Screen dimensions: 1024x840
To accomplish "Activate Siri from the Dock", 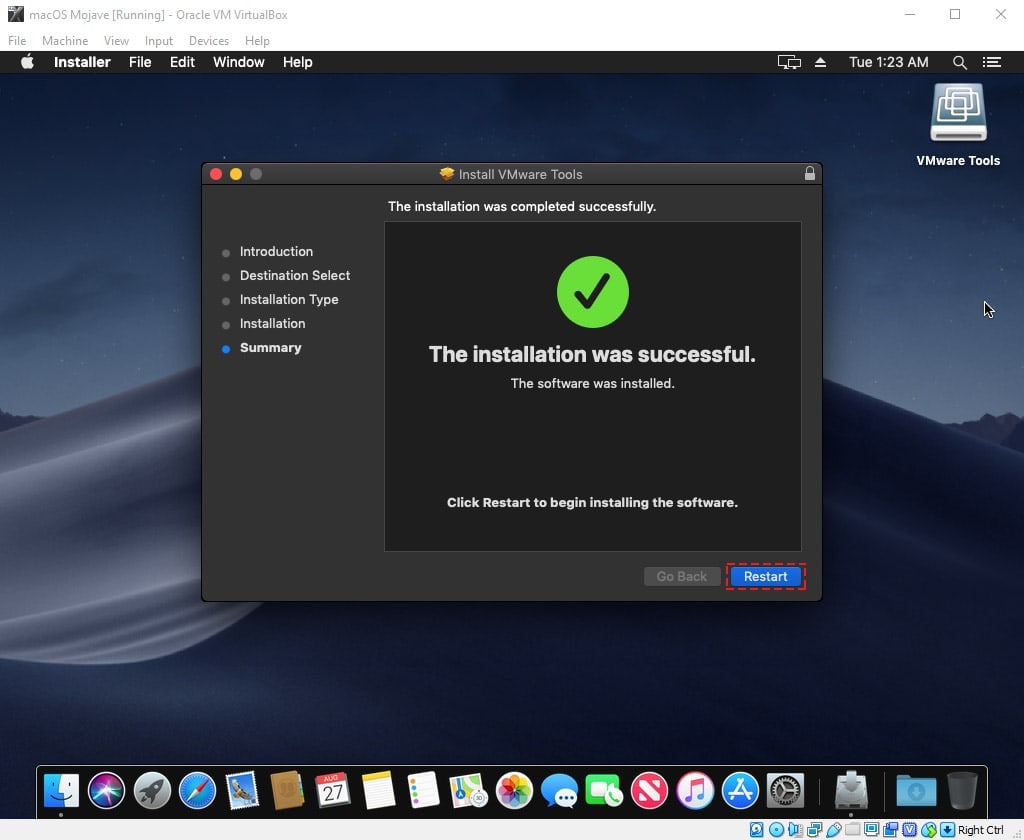I will [106, 790].
